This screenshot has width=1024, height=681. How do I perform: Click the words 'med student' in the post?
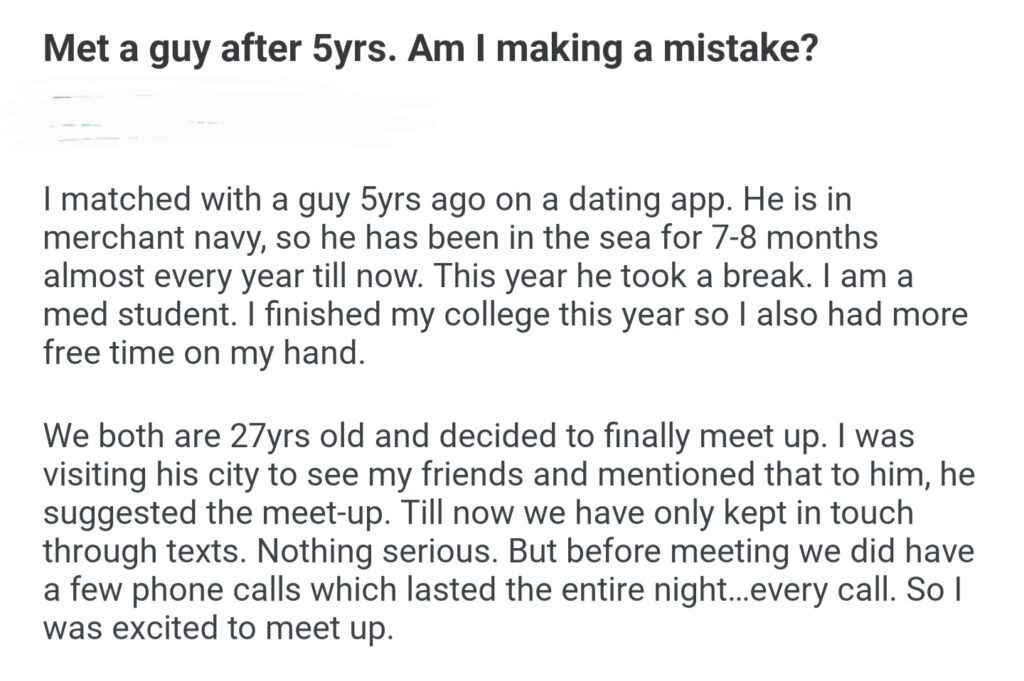pyautogui.click(x=125, y=316)
